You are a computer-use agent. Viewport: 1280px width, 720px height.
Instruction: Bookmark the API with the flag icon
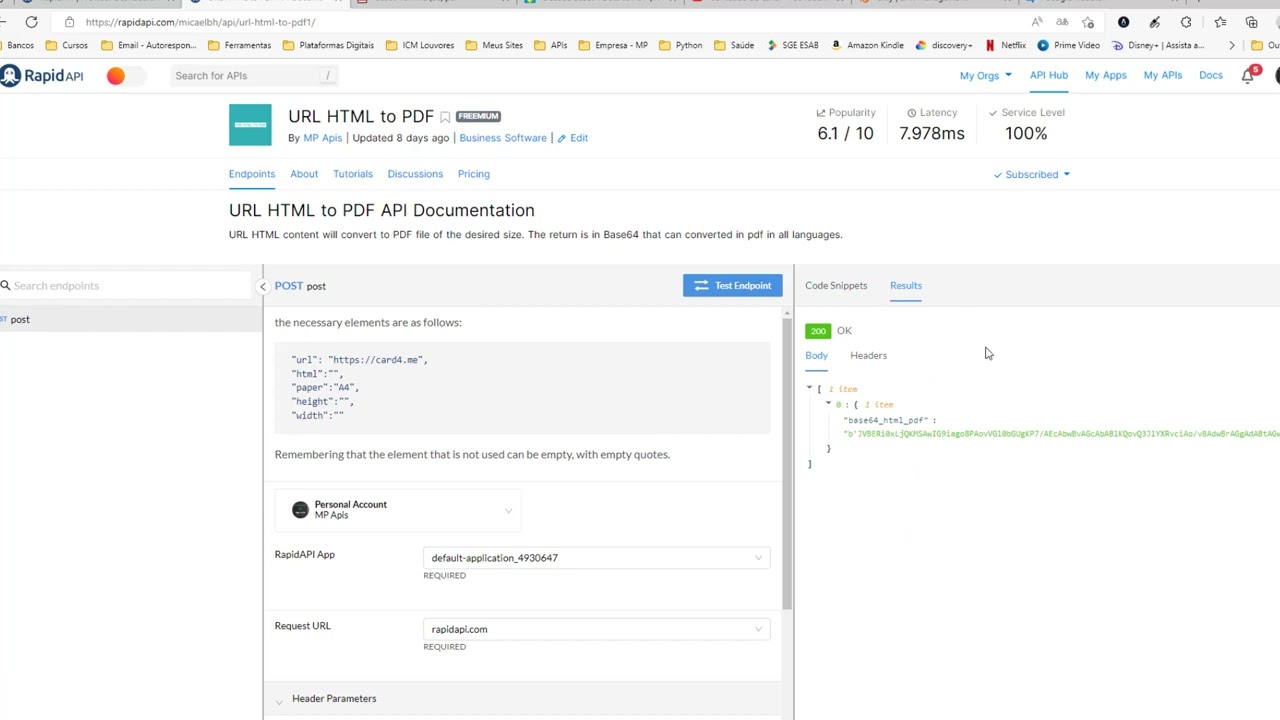tap(445, 117)
